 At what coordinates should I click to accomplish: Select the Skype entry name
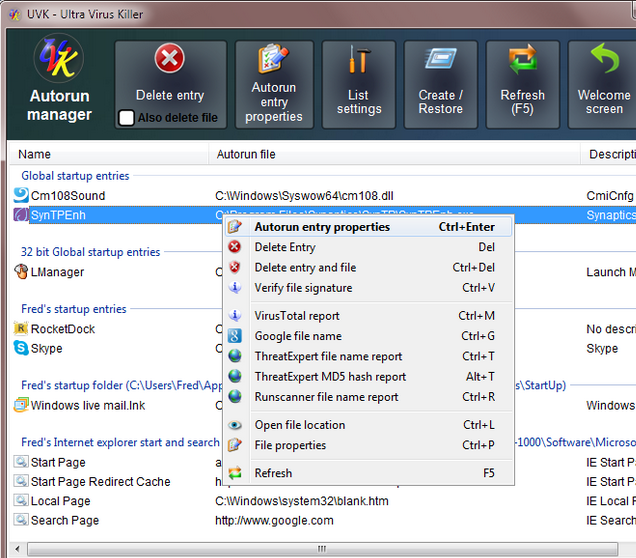[46, 348]
